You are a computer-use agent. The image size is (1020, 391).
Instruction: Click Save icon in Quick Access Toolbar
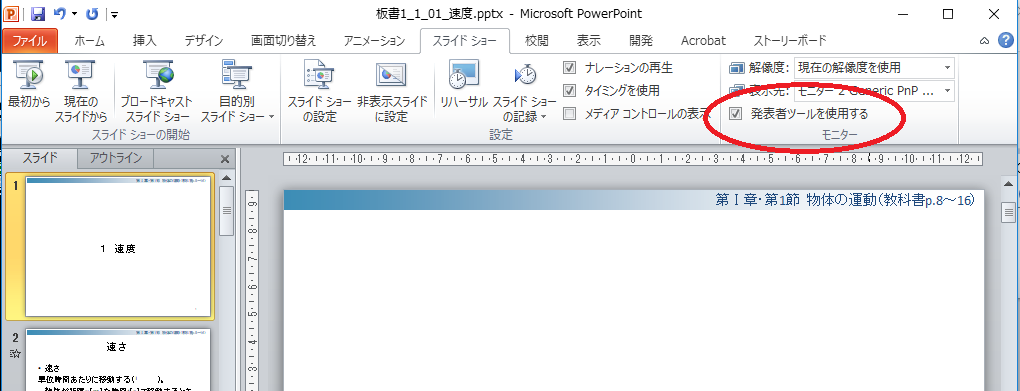[37, 14]
